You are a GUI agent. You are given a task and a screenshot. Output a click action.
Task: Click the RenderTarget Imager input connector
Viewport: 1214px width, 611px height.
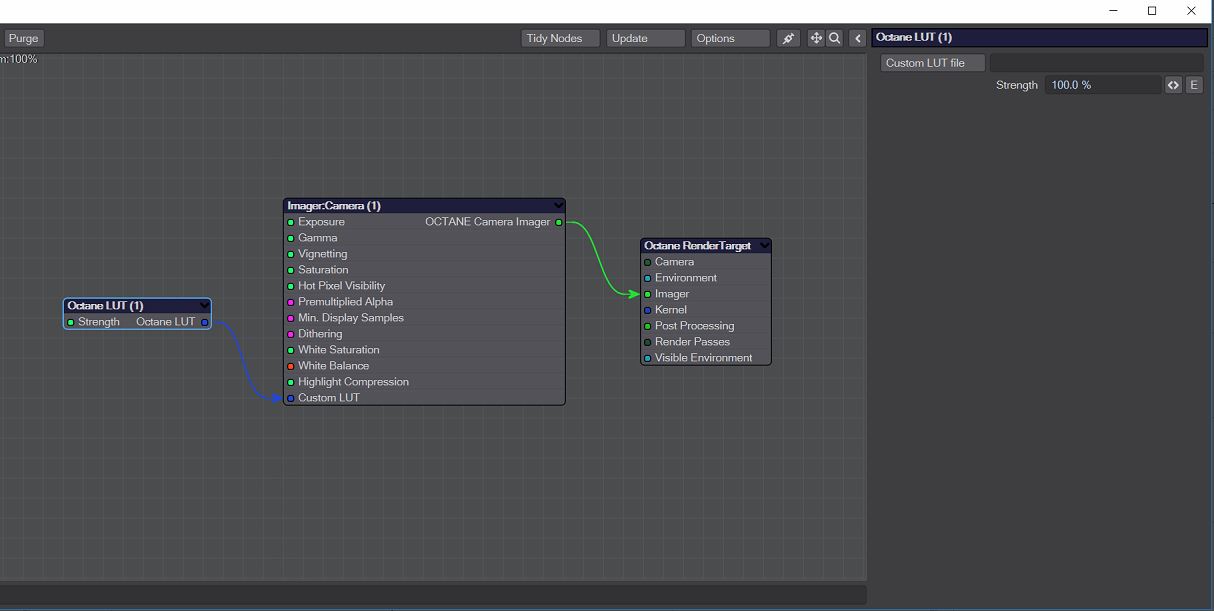pos(648,294)
